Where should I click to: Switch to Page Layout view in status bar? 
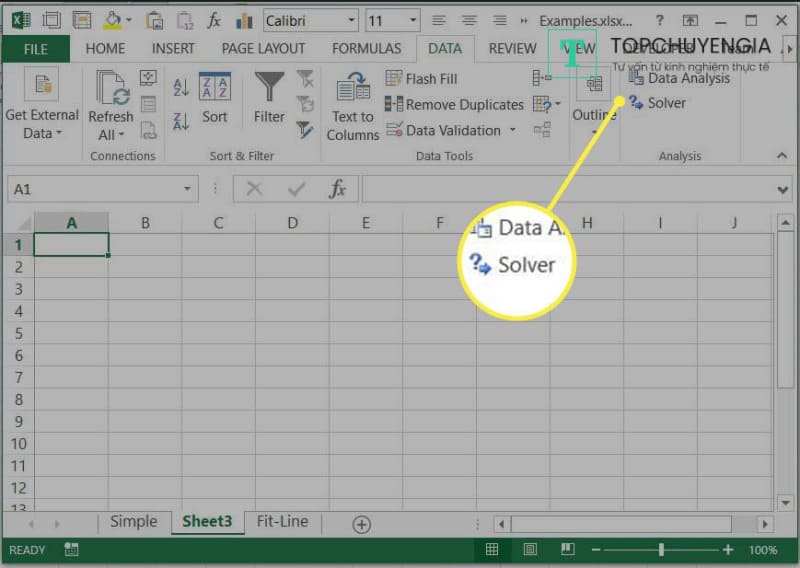pos(530,549)
